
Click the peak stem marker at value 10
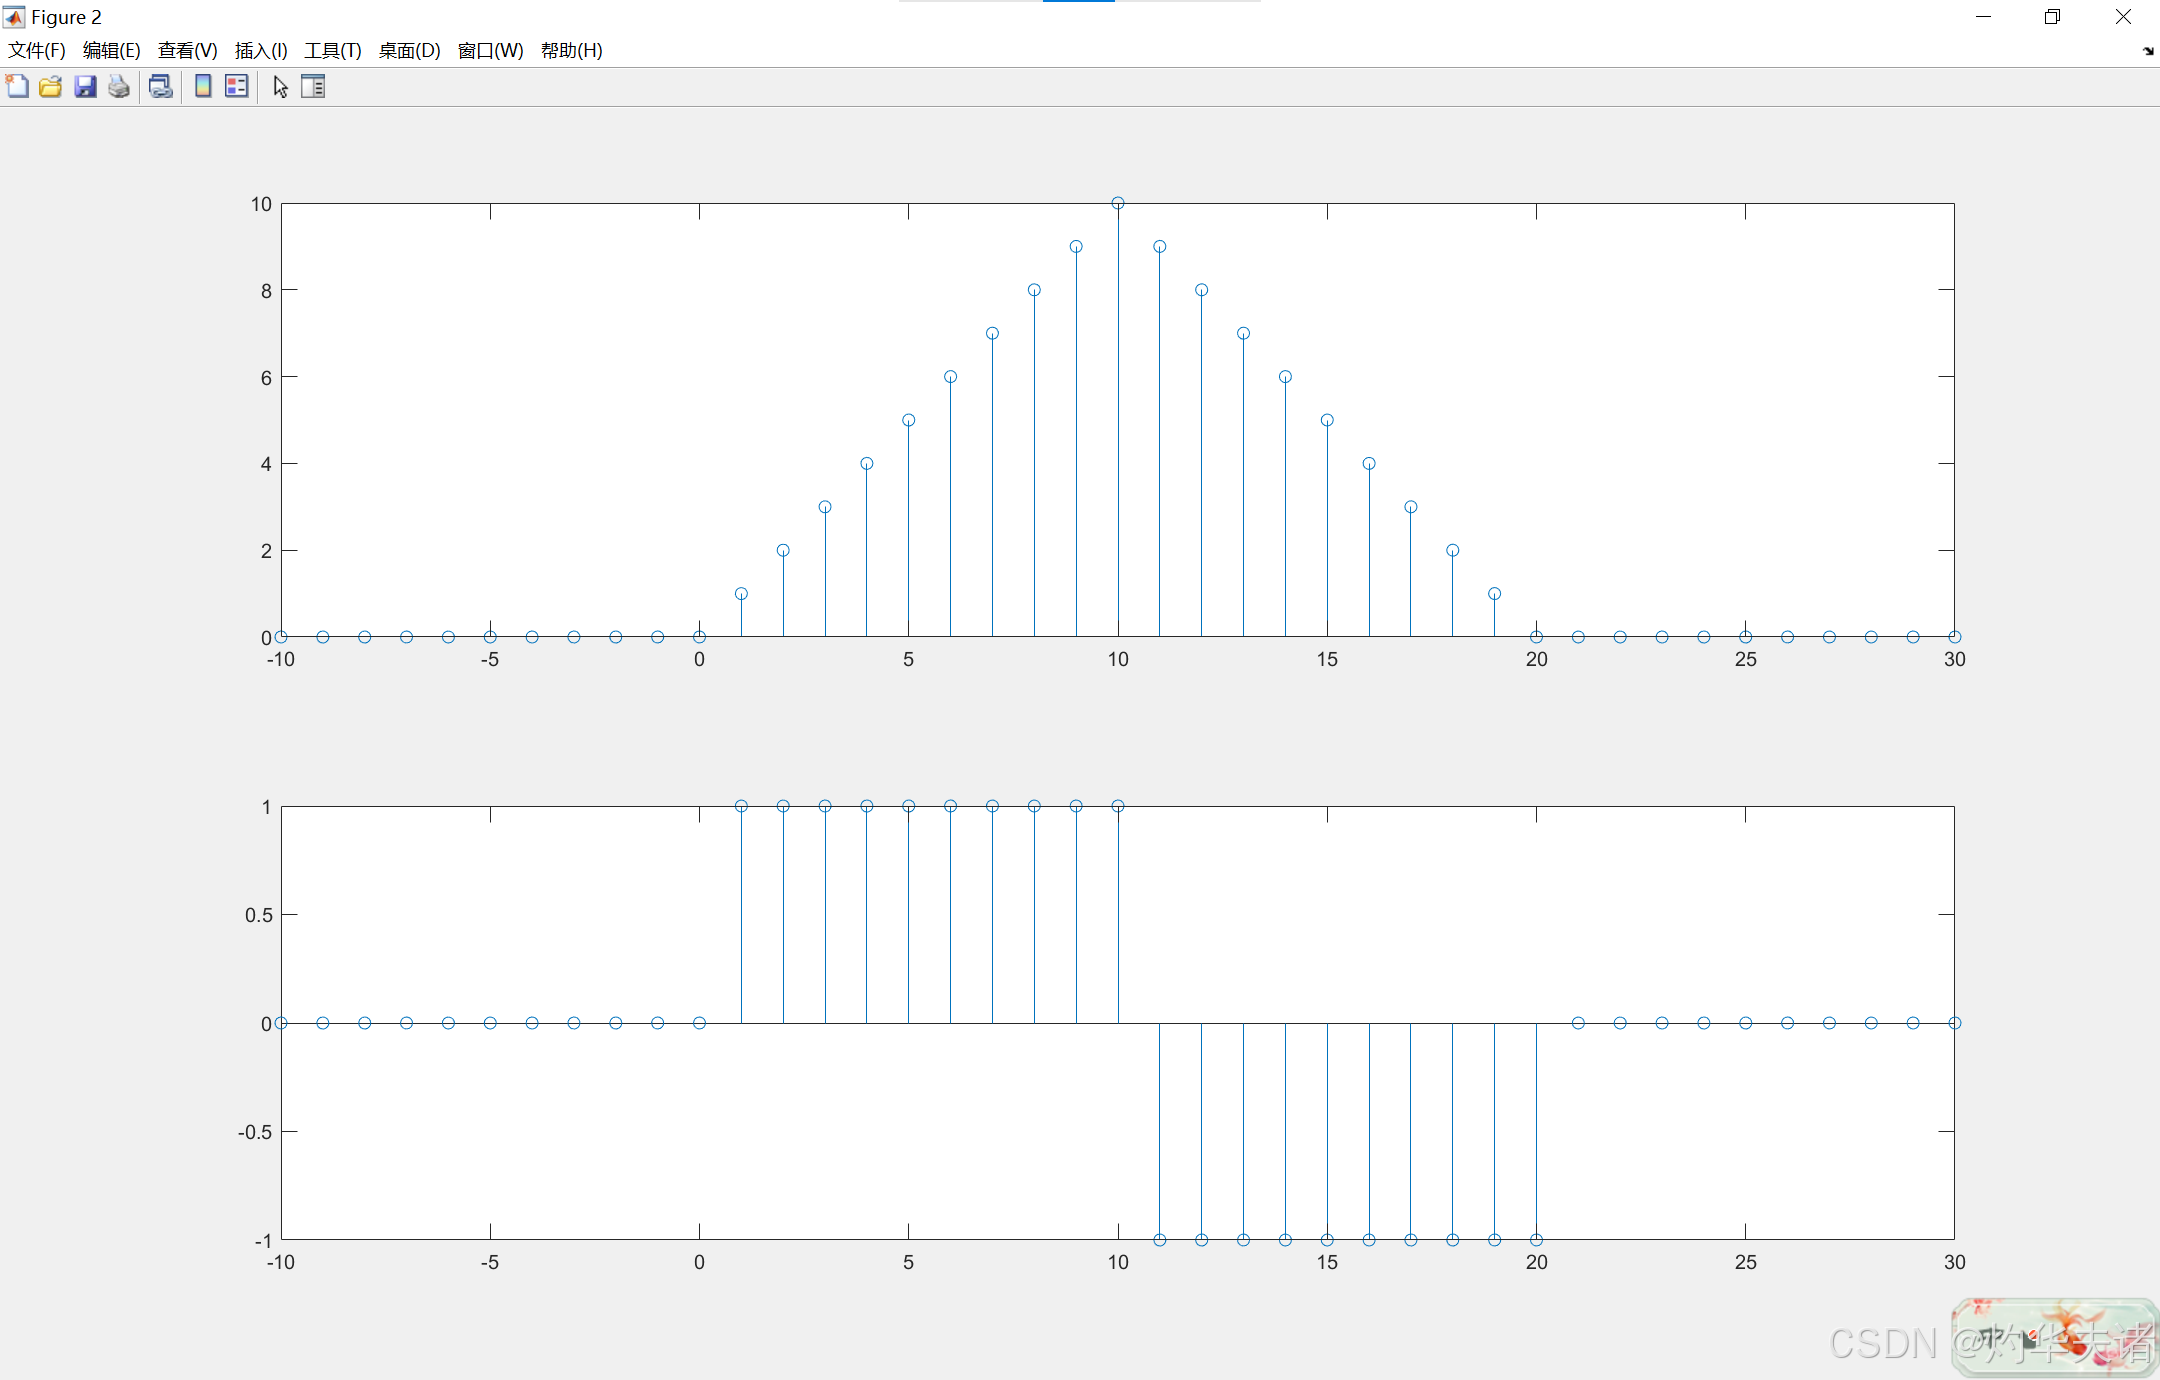click(x=1118, y=203)
